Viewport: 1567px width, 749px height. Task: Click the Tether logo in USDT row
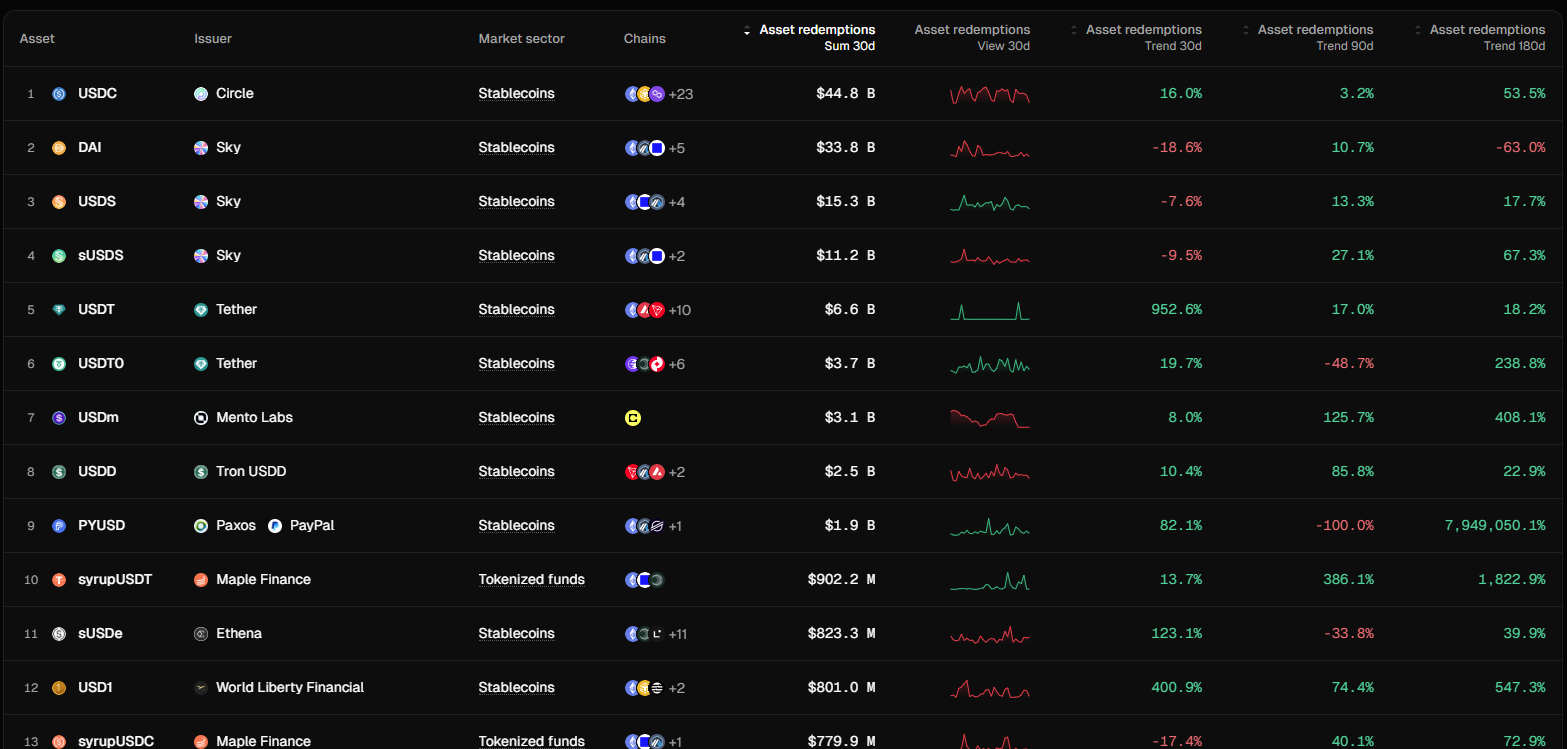pyautogui.click(x=201, y=310)
